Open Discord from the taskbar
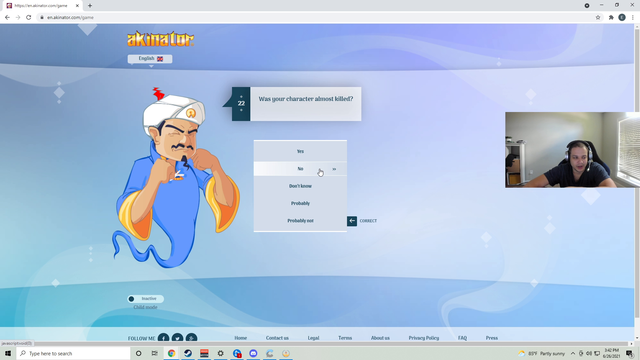Image resolution: width=640 pixels, height=360 pixels. tap(253, 353)
